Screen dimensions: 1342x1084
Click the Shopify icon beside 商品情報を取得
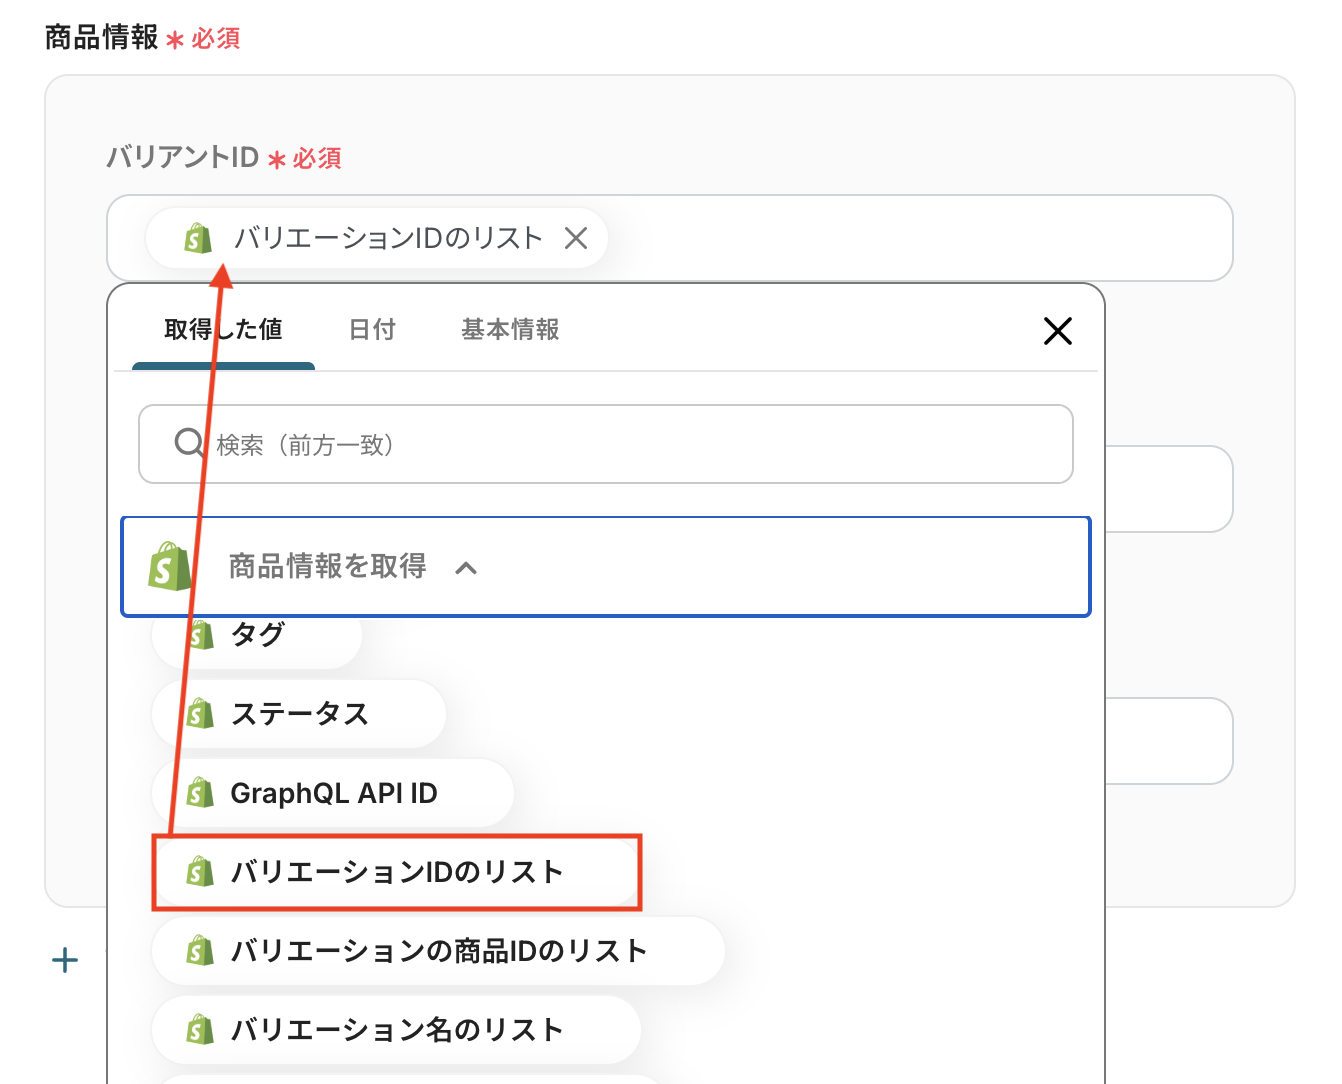point(168,567)
